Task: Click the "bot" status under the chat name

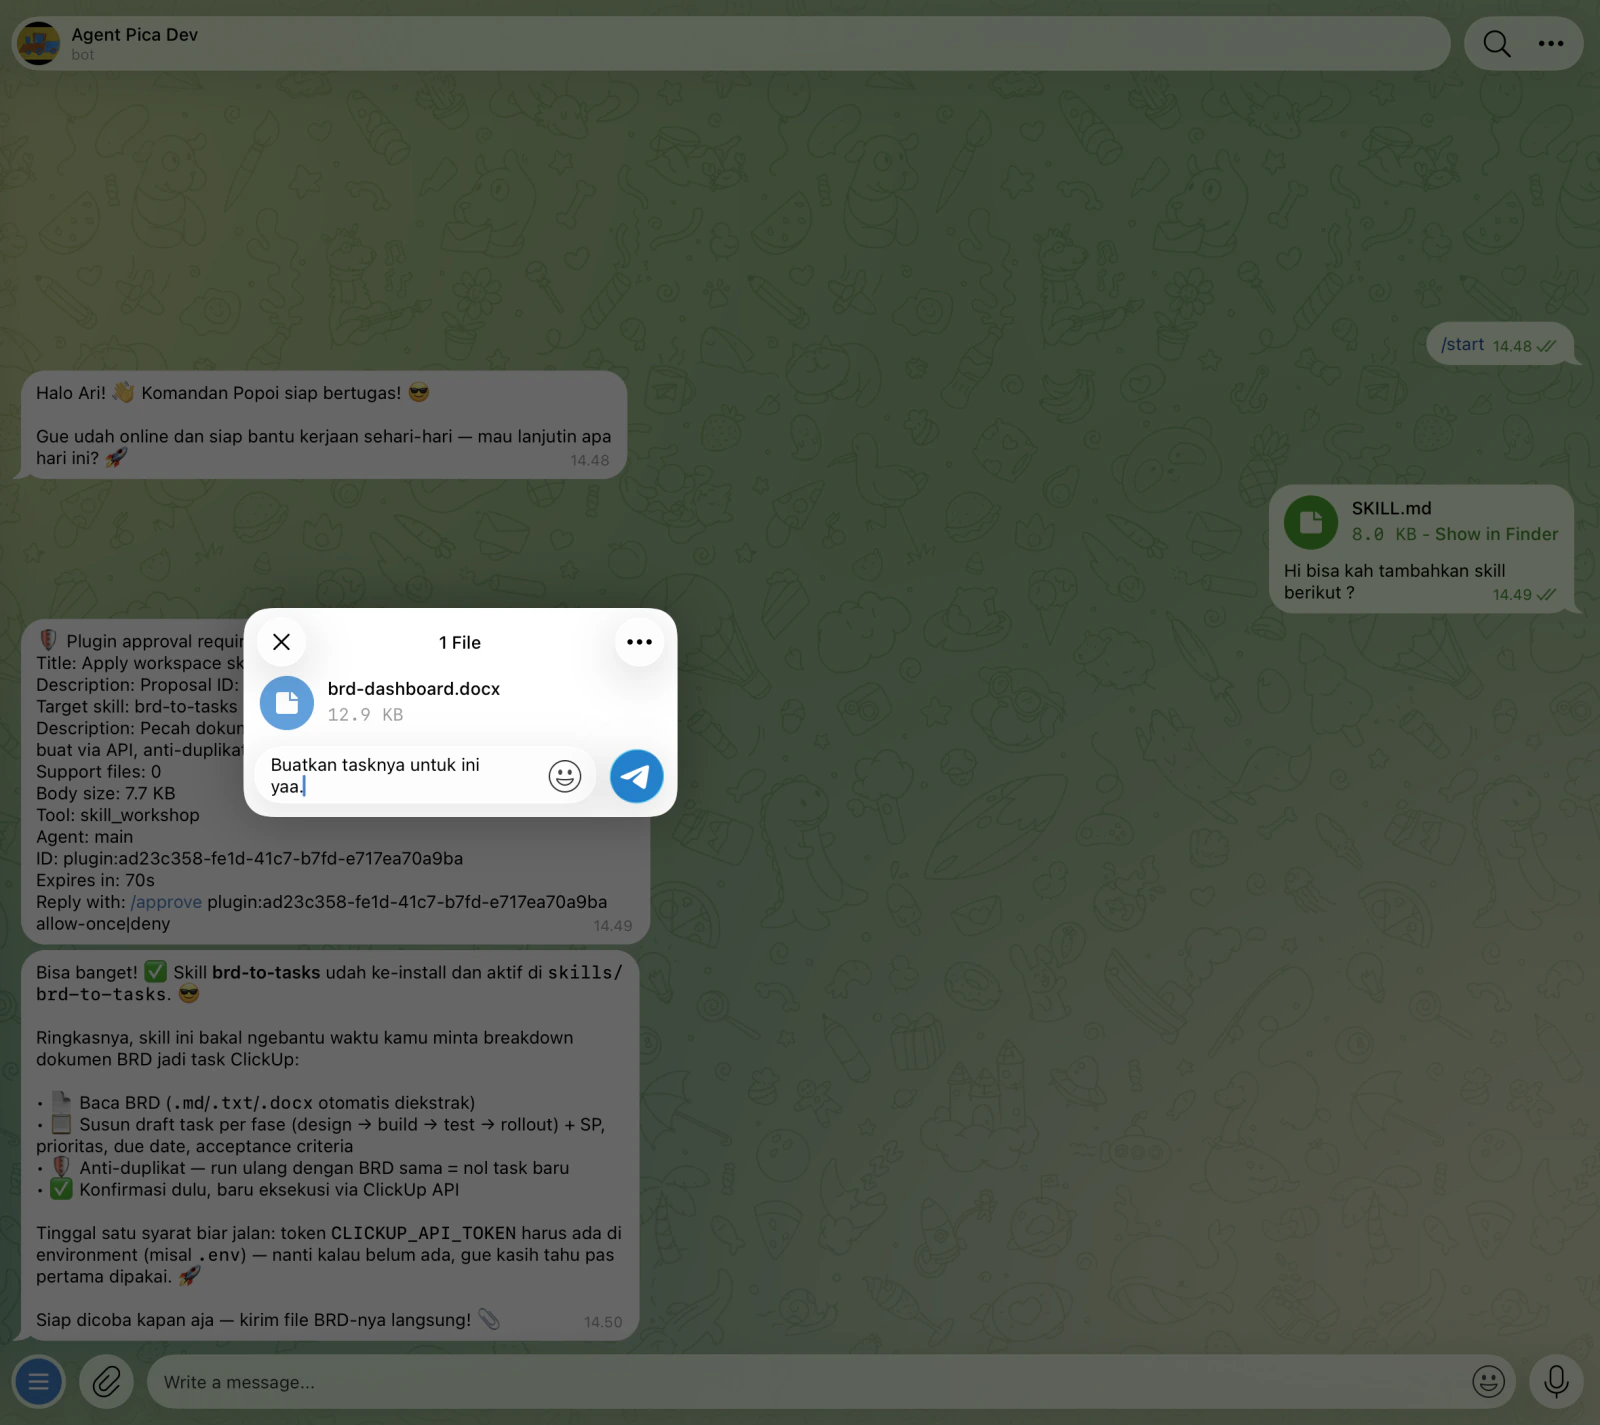Action: [x=83, y=55]
